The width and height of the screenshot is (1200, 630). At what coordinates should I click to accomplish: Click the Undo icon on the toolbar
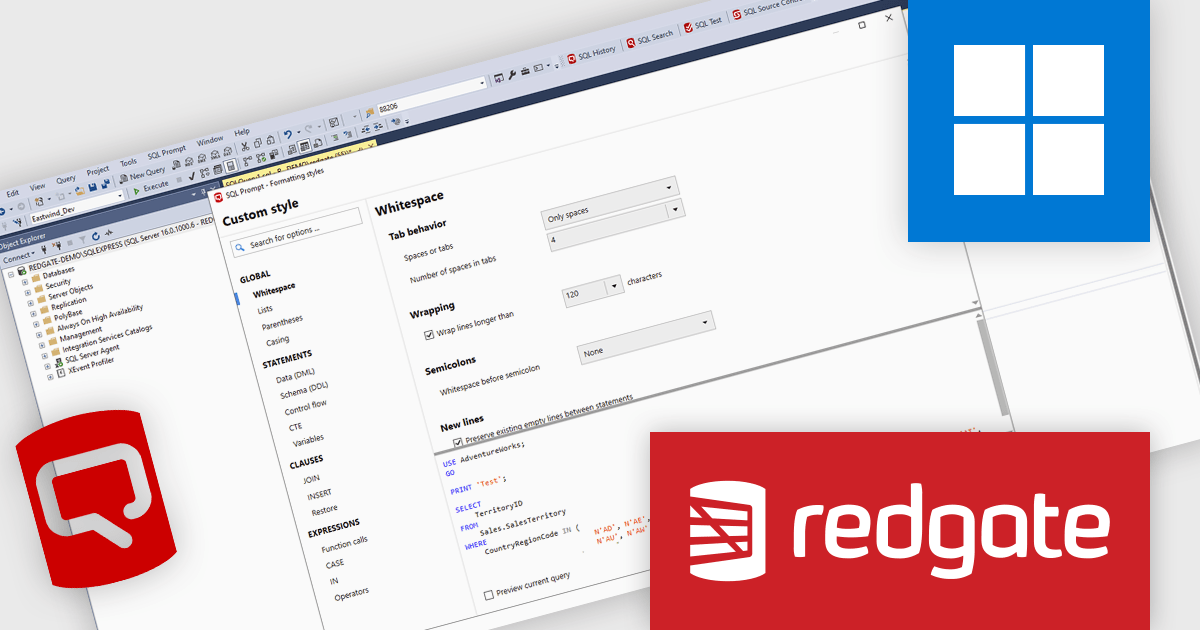pos(288,134)
